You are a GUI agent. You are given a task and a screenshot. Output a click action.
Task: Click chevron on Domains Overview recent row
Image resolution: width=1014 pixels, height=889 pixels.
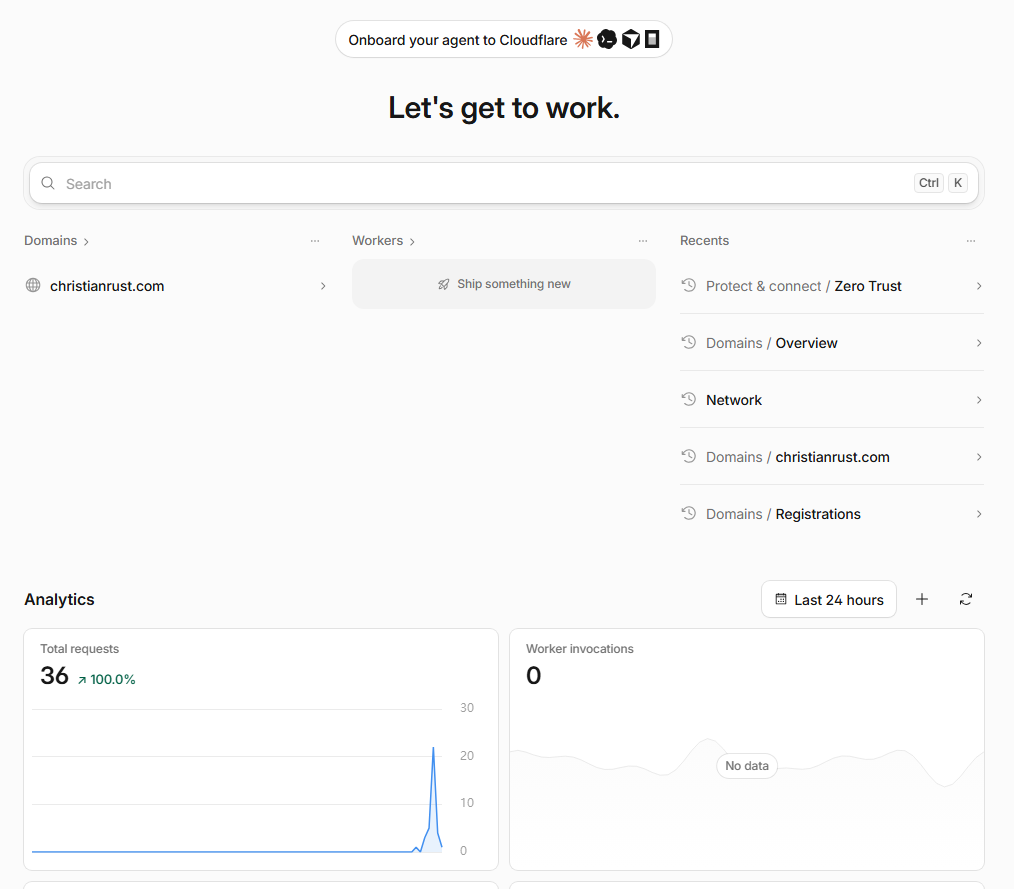pos(978,343)
